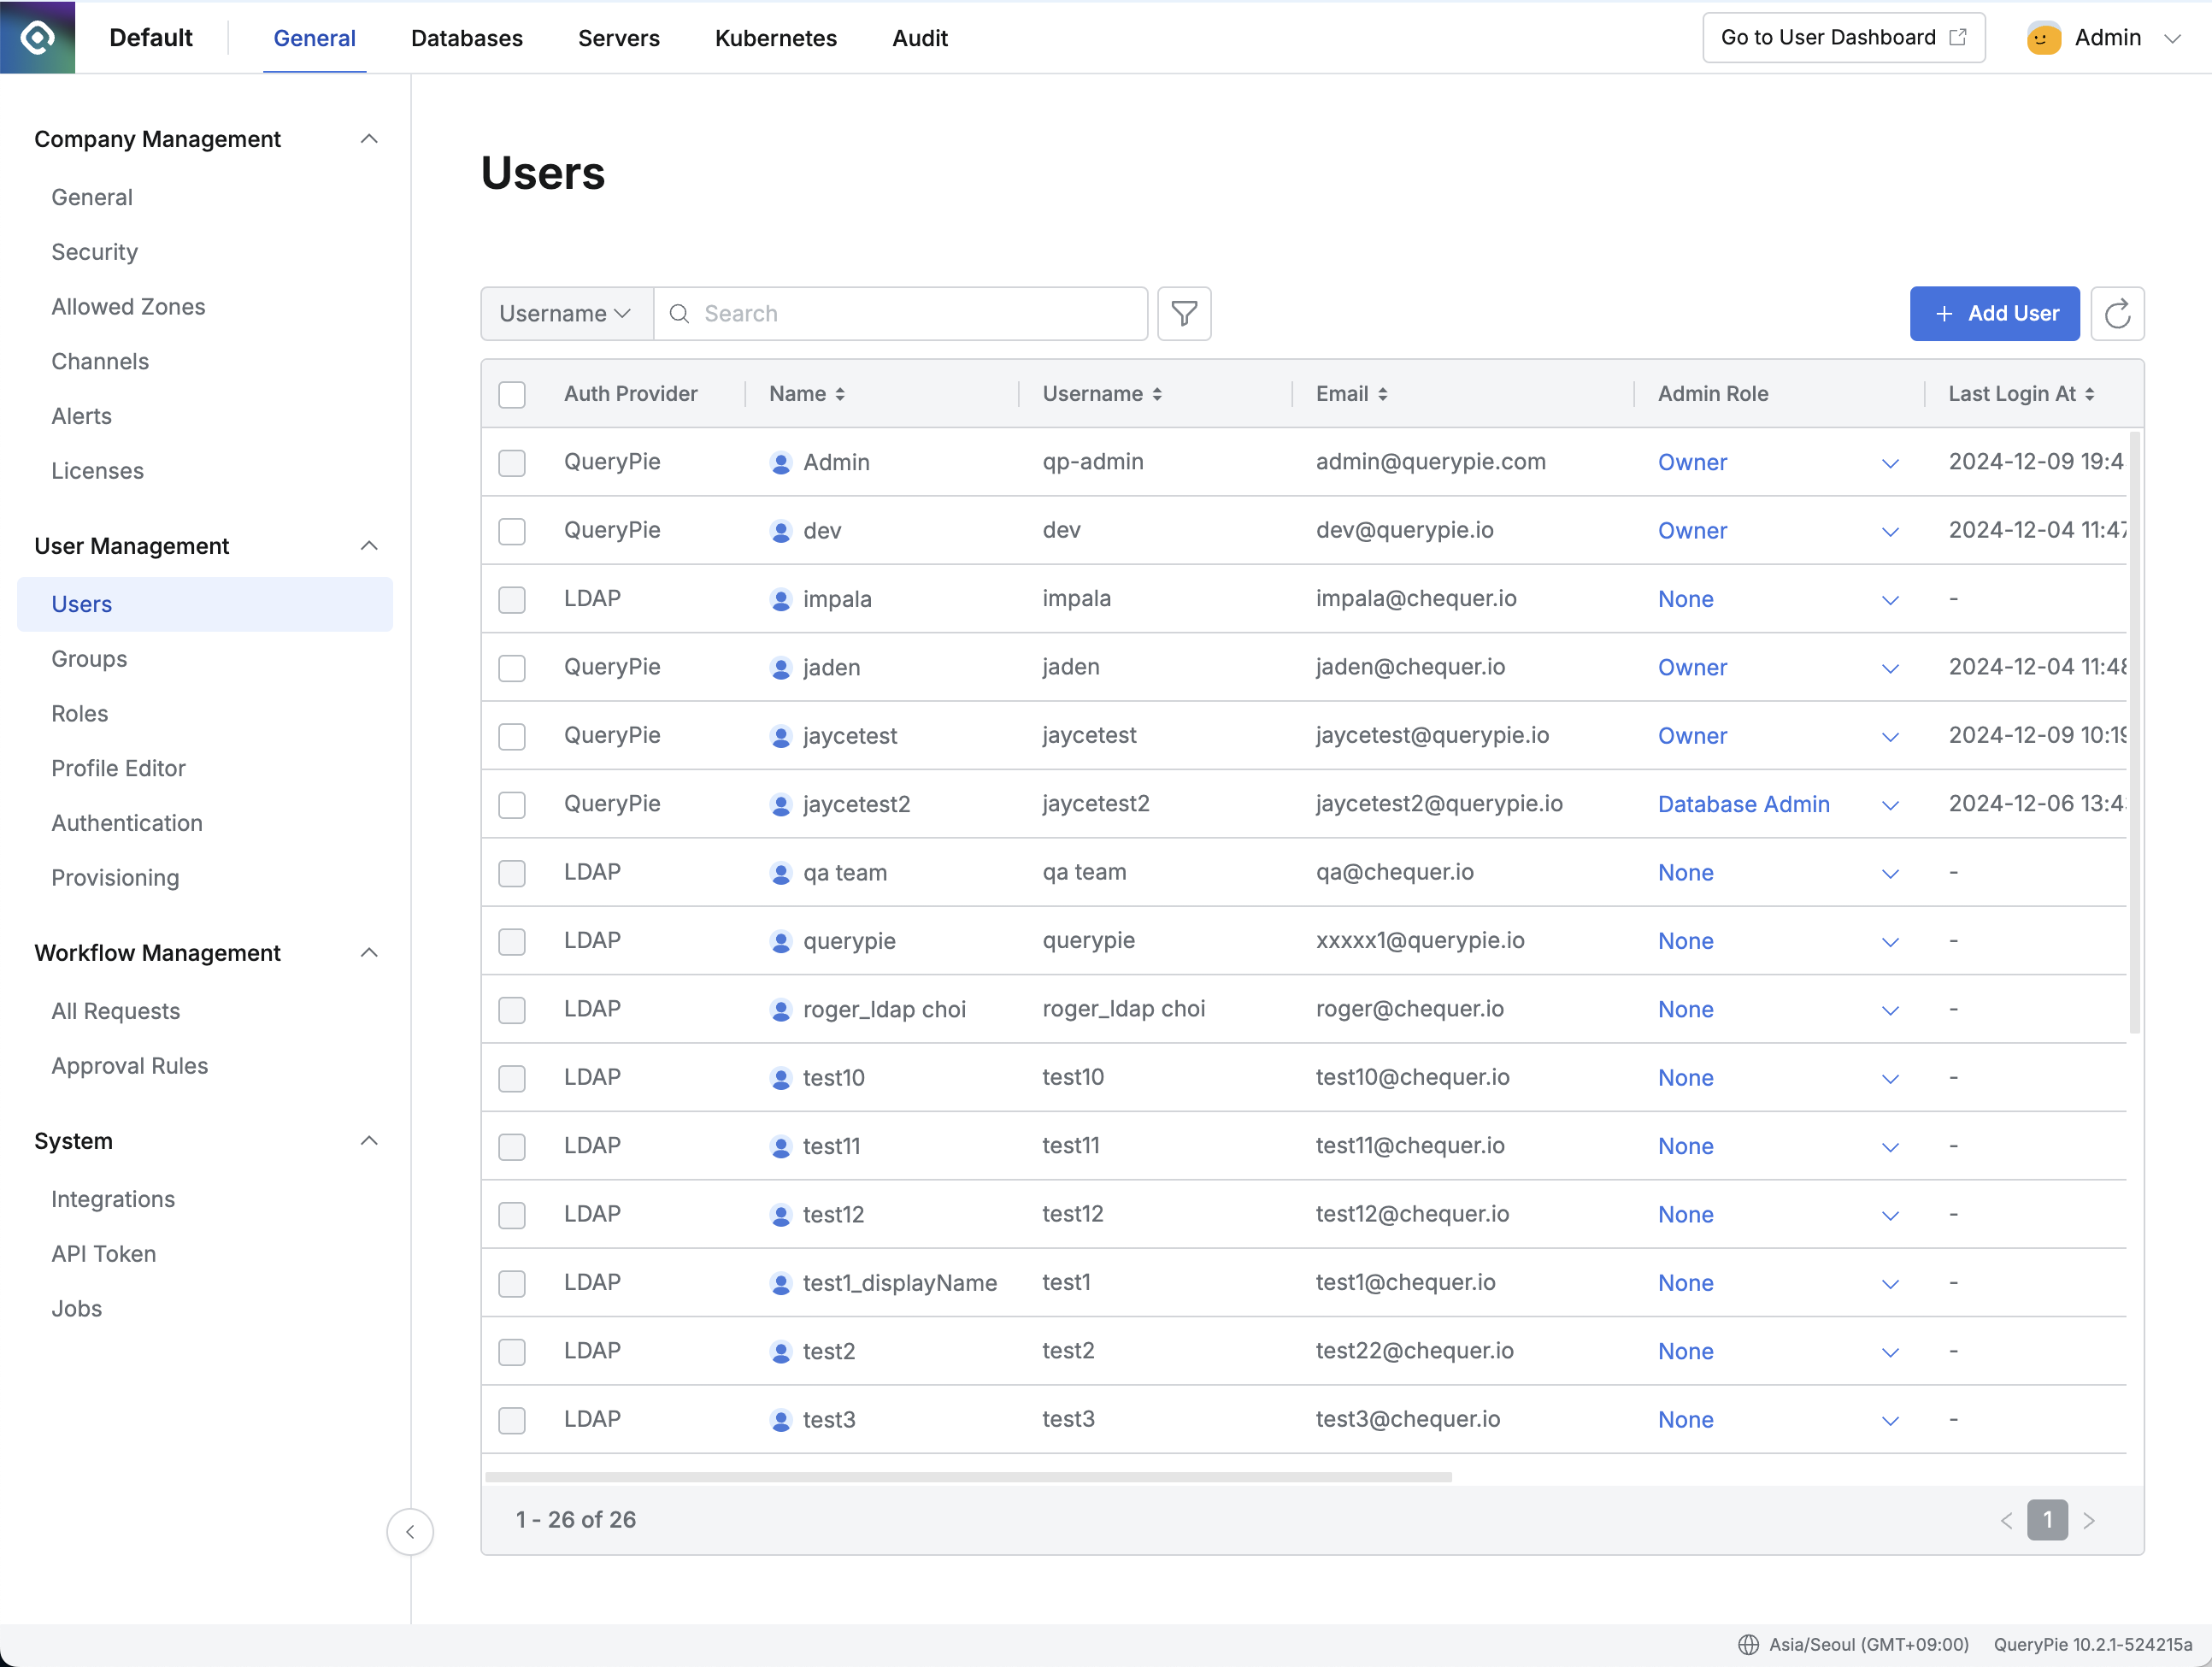This screenshot has width=2212, height=1667.
Task: Toggle the select-all checkbox in table header
Action: click(x=513, y=392)
